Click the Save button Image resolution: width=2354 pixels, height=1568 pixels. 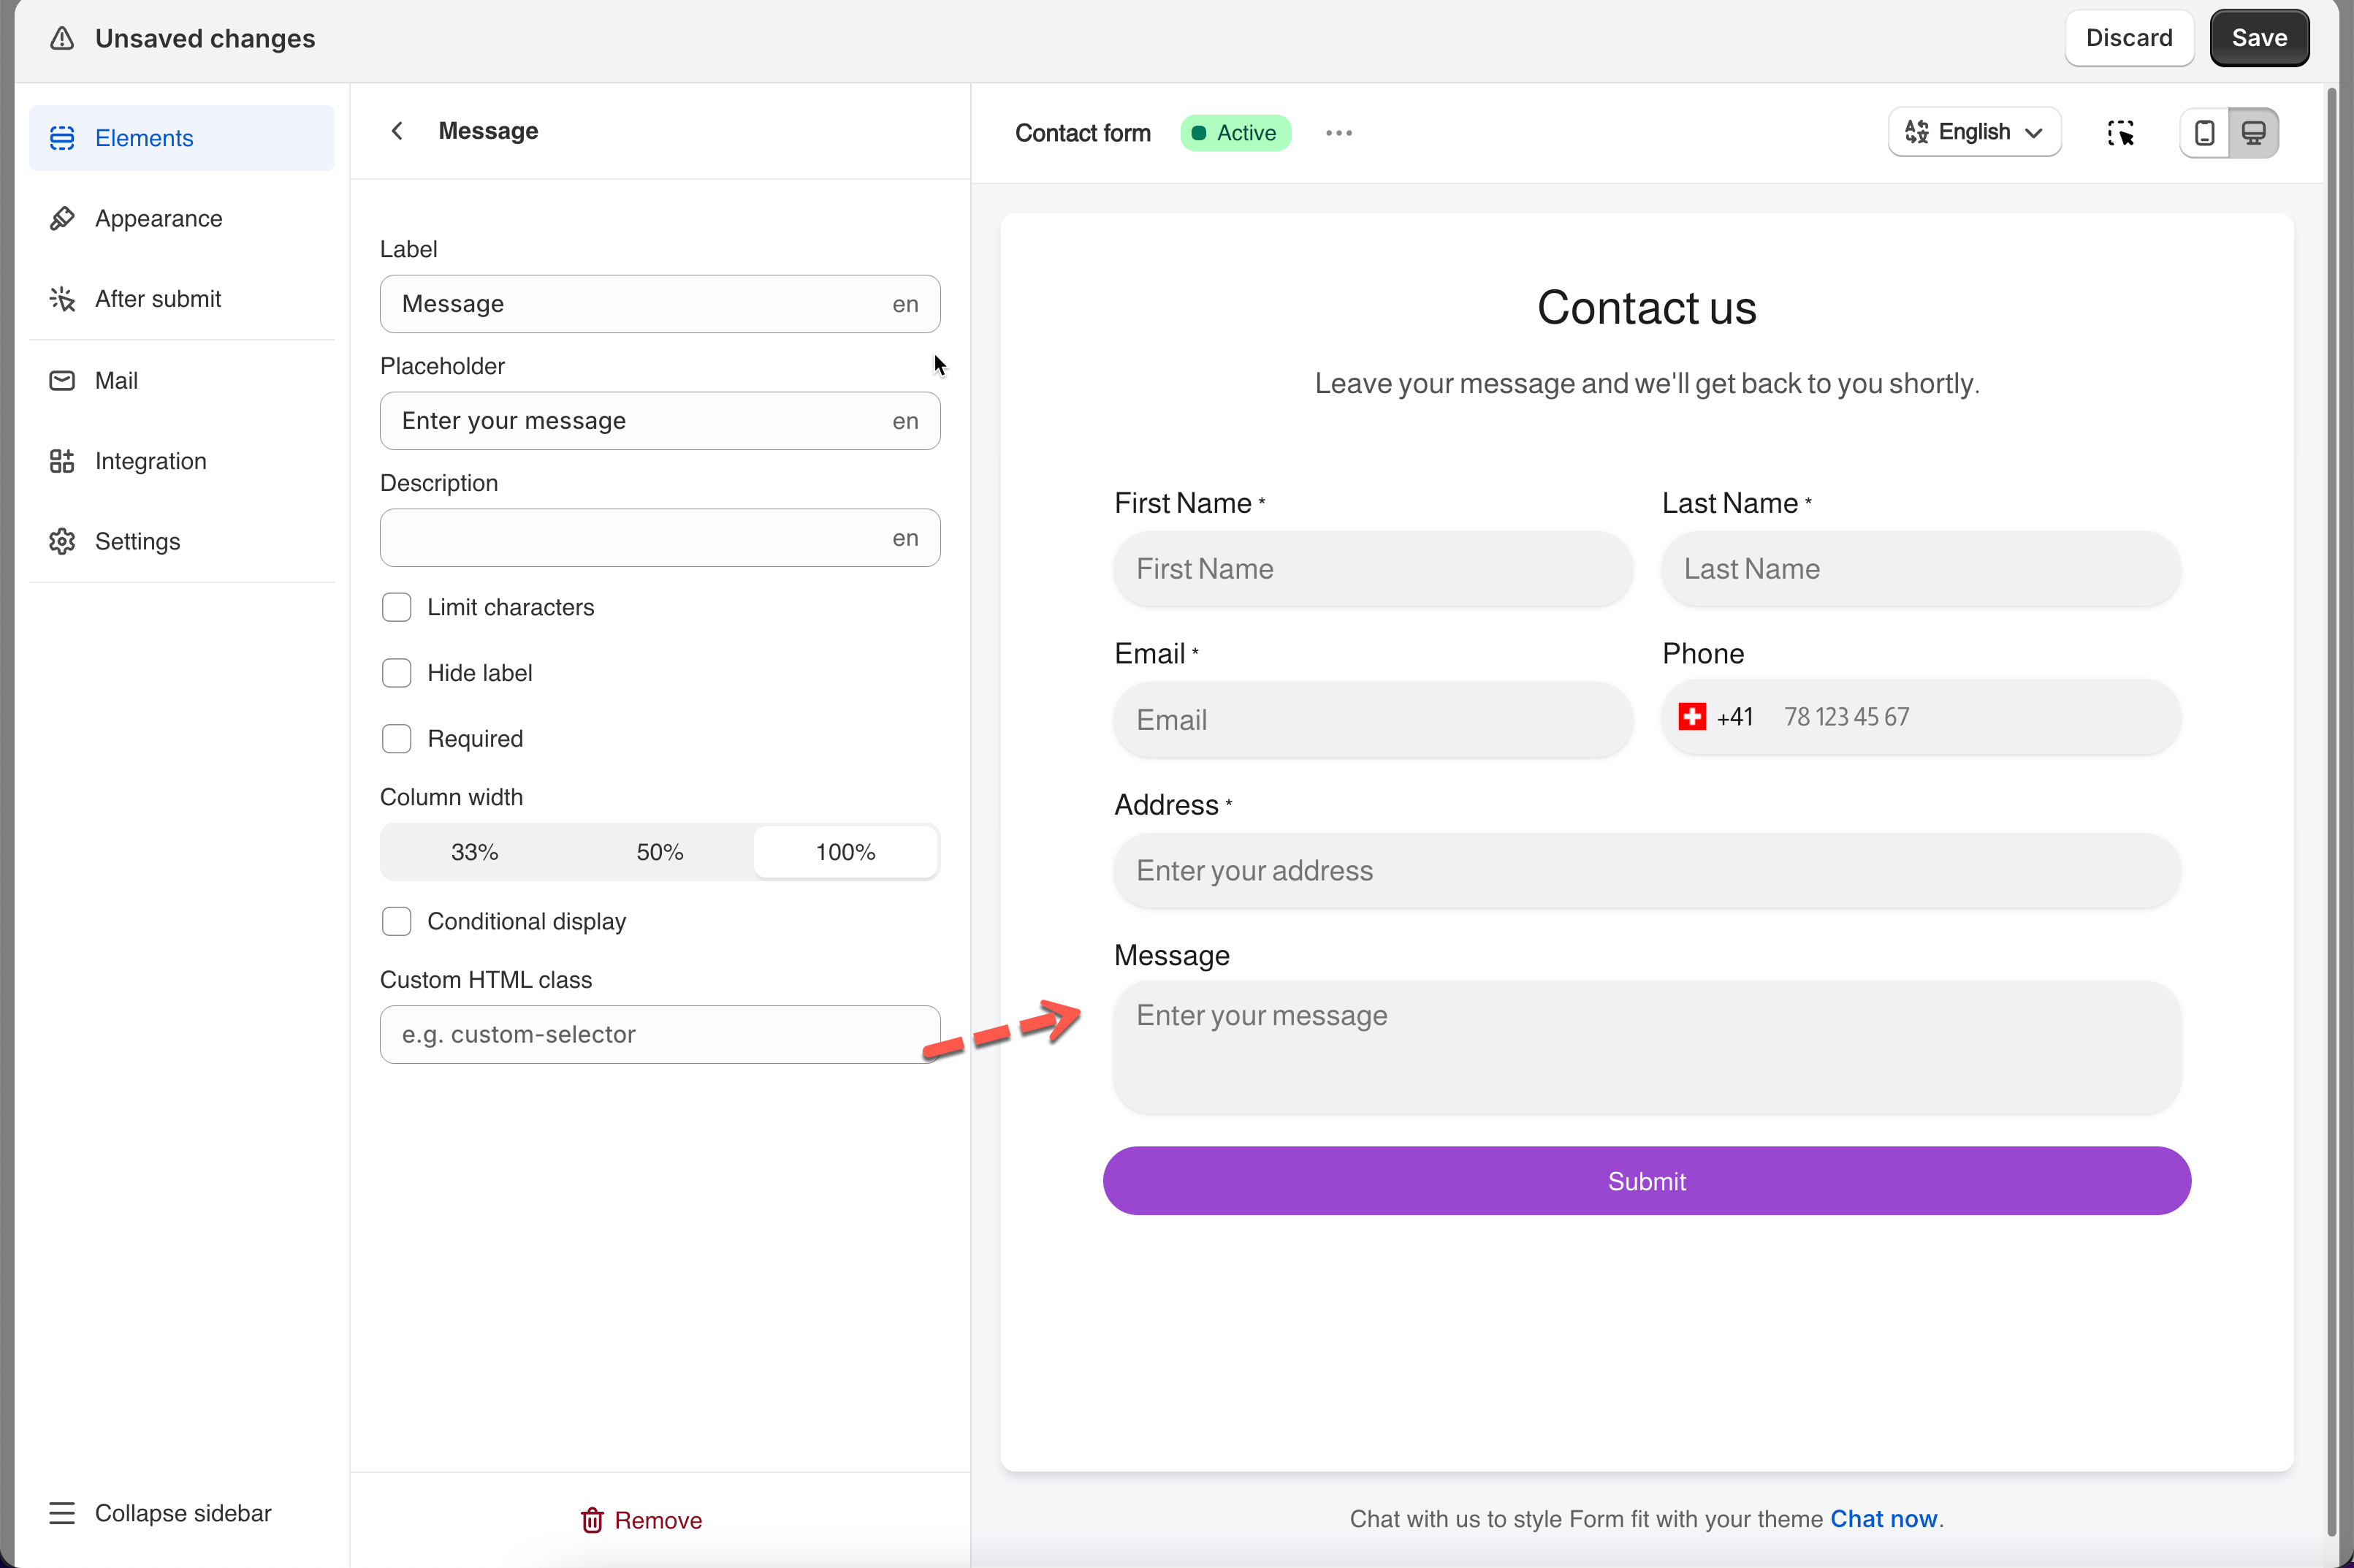pyautogui.click(x=2258, y=38)
